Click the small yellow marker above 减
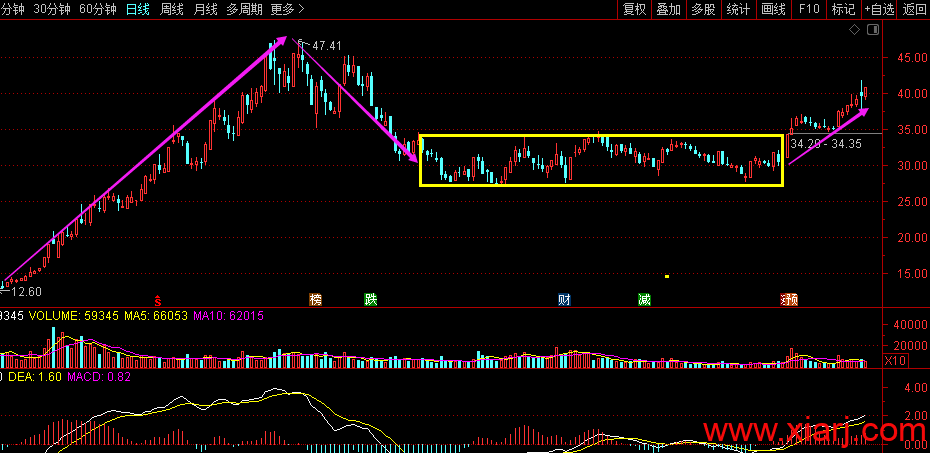Image resolution: width=930 pixels, height=453 pixels. (x=667, y=276)
